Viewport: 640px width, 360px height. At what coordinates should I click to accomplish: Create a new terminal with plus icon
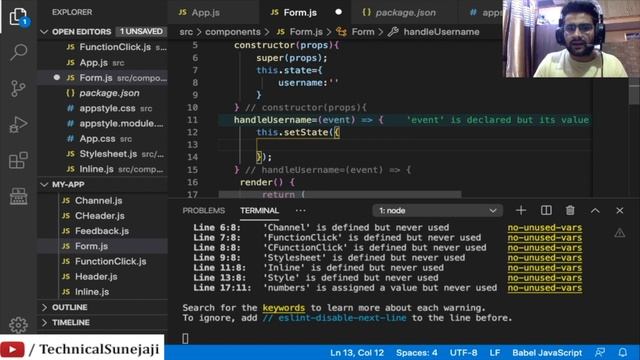point(521,211)
